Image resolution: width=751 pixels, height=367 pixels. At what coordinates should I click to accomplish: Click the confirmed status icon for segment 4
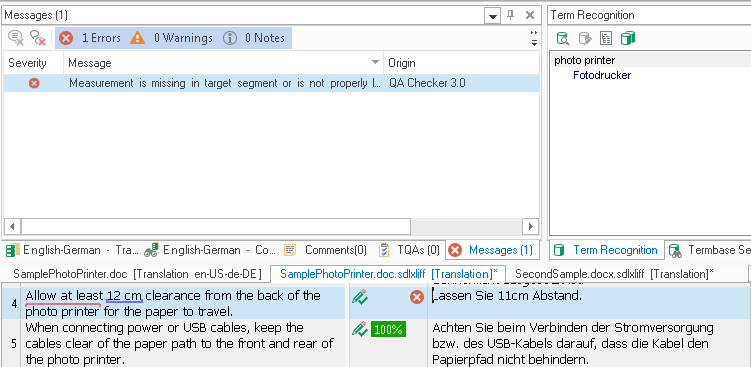tap(360, 297)
